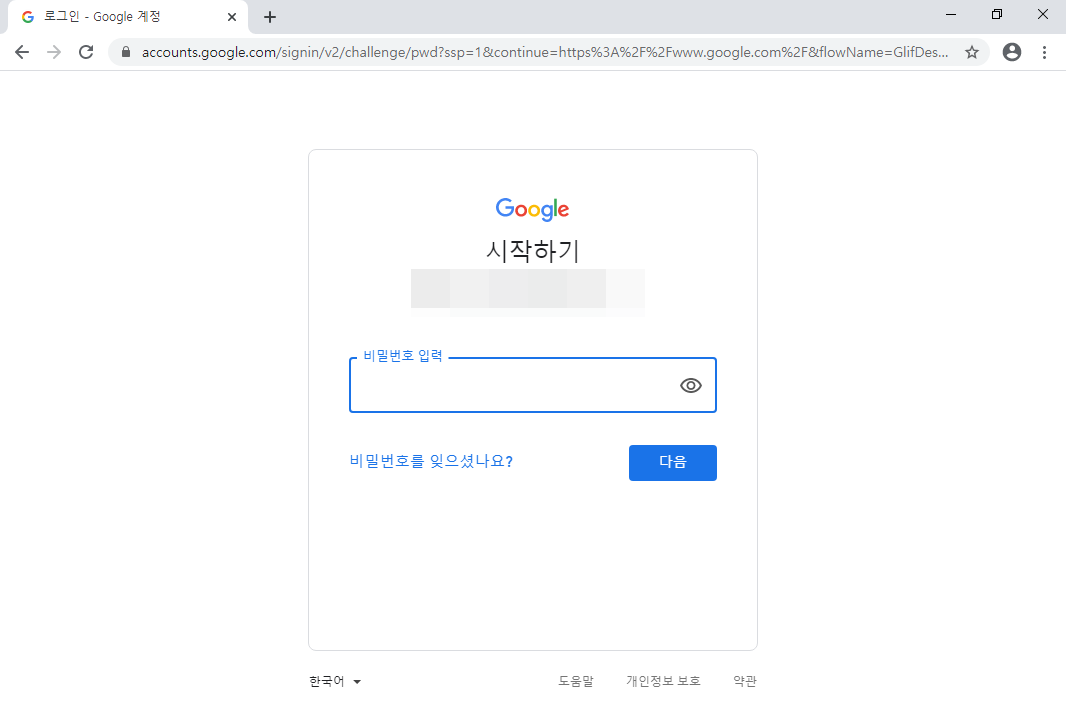Focus the 비밀번호 입력 password field
The image size is (1066, 728).
pos(533,385)
